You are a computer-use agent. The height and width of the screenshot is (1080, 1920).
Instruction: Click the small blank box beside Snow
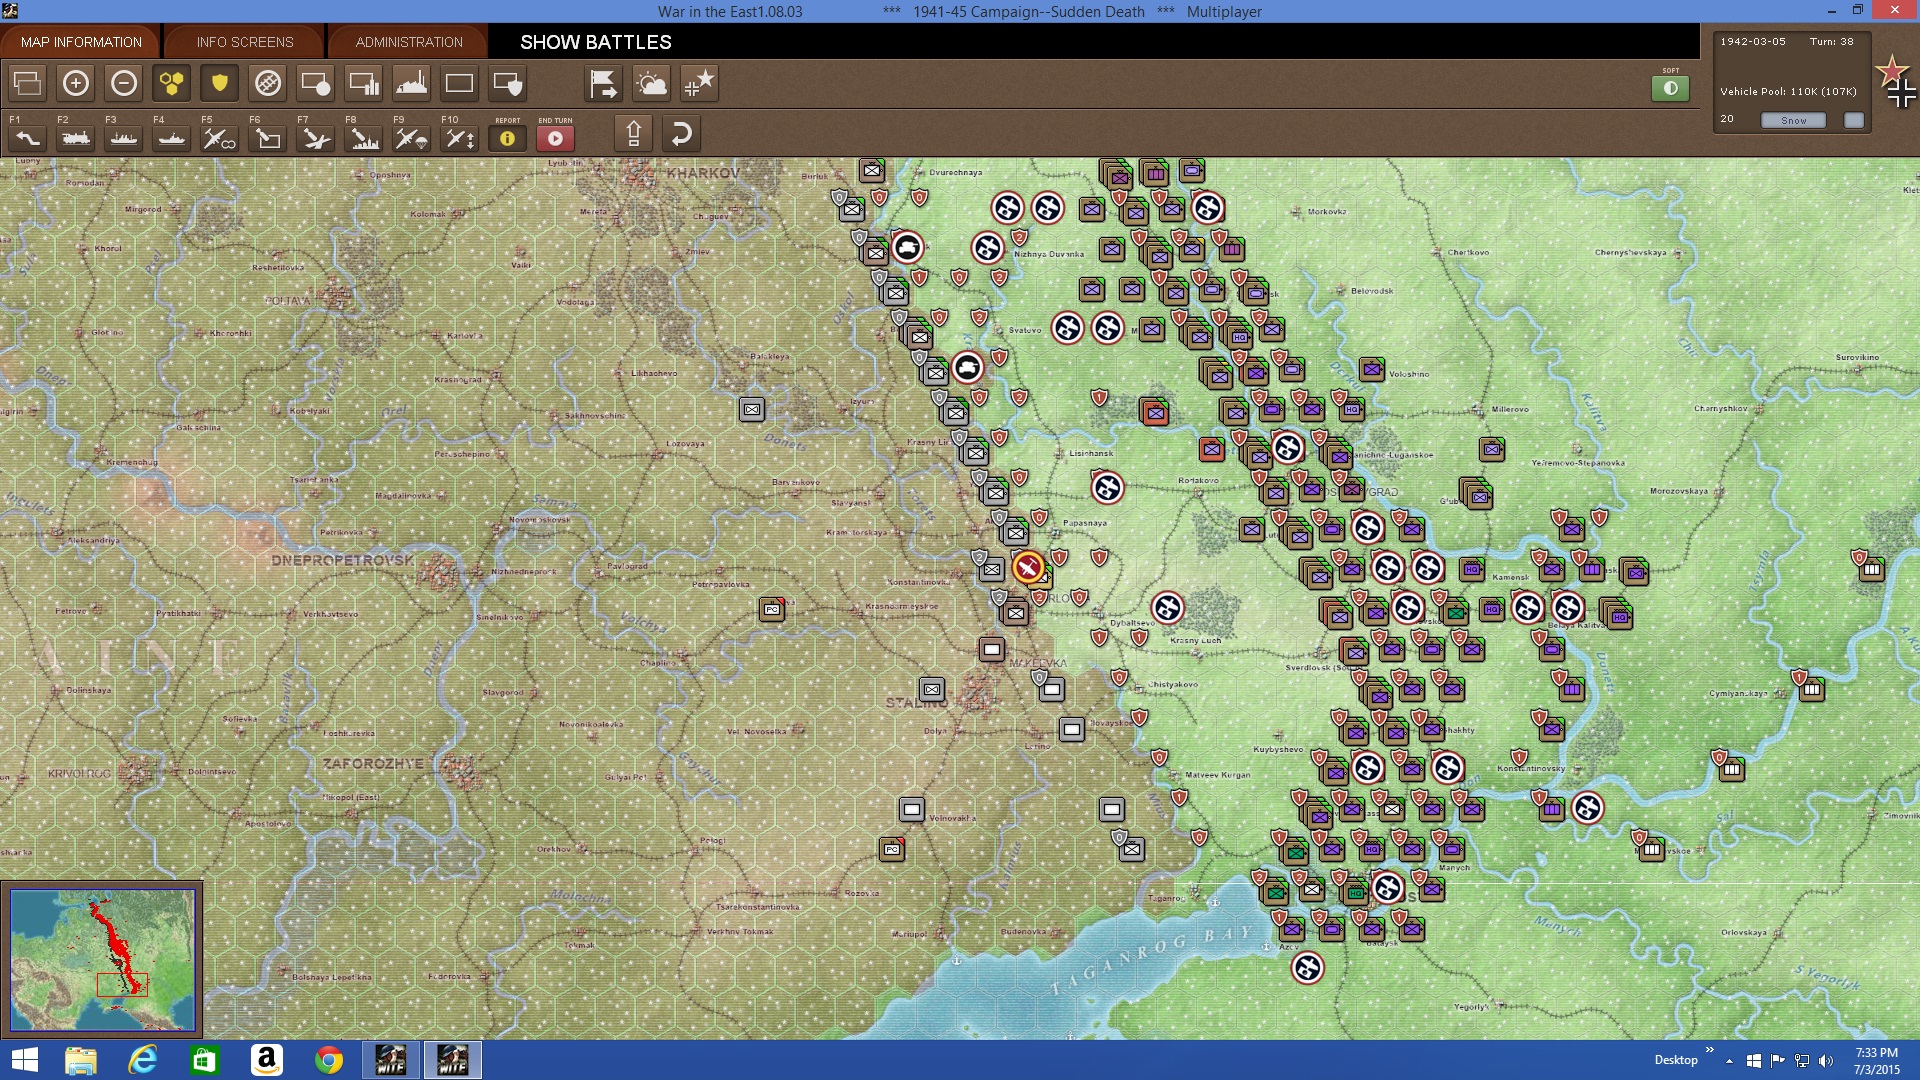[x=1854, y=120]
